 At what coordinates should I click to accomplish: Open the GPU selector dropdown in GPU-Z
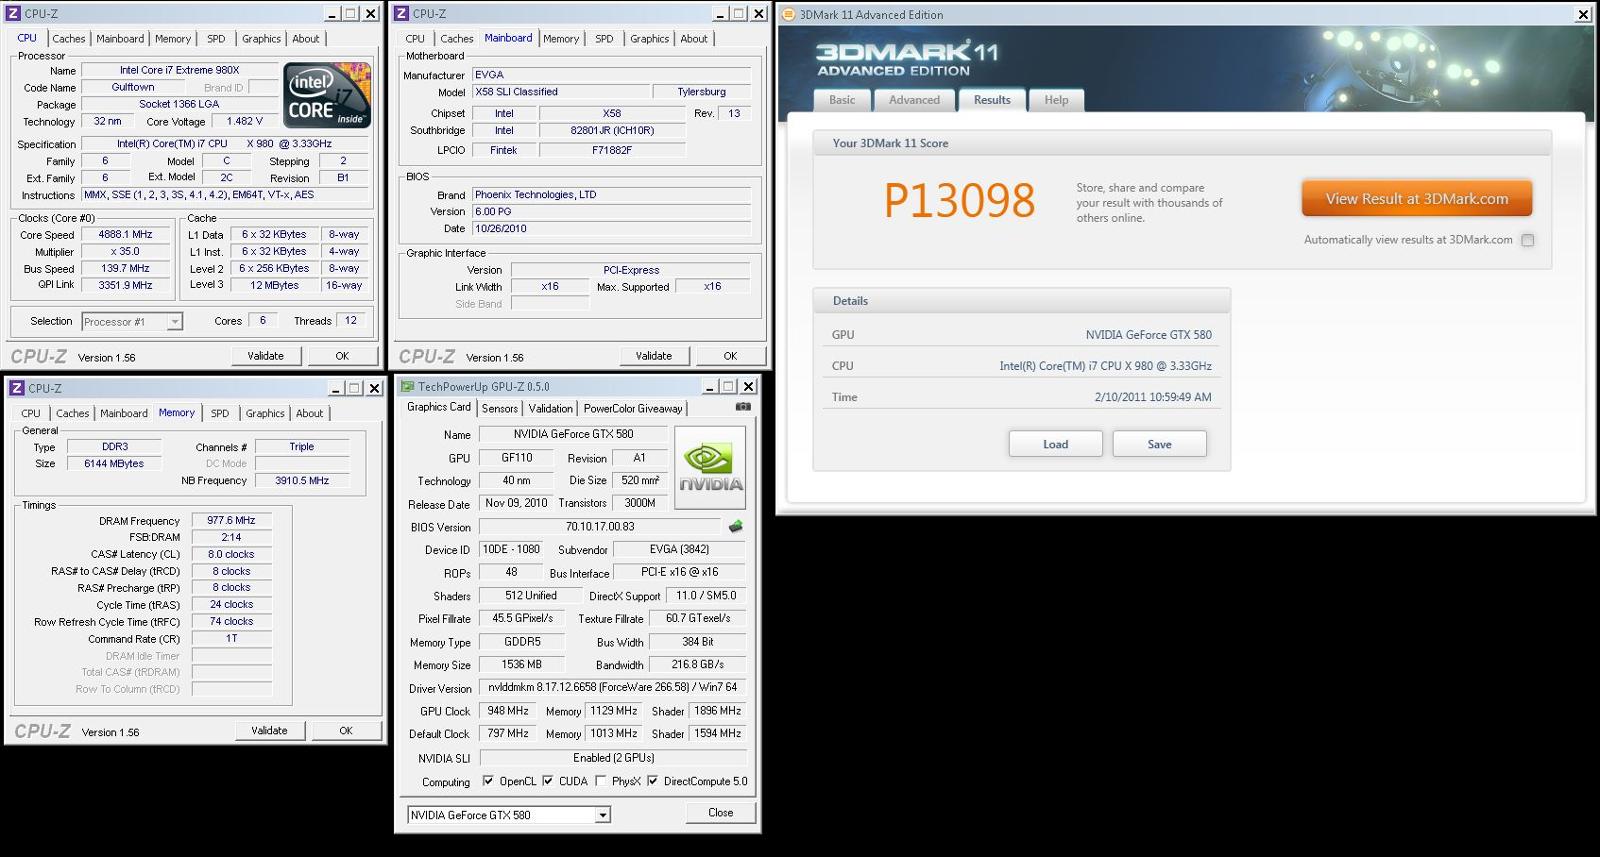603,815
